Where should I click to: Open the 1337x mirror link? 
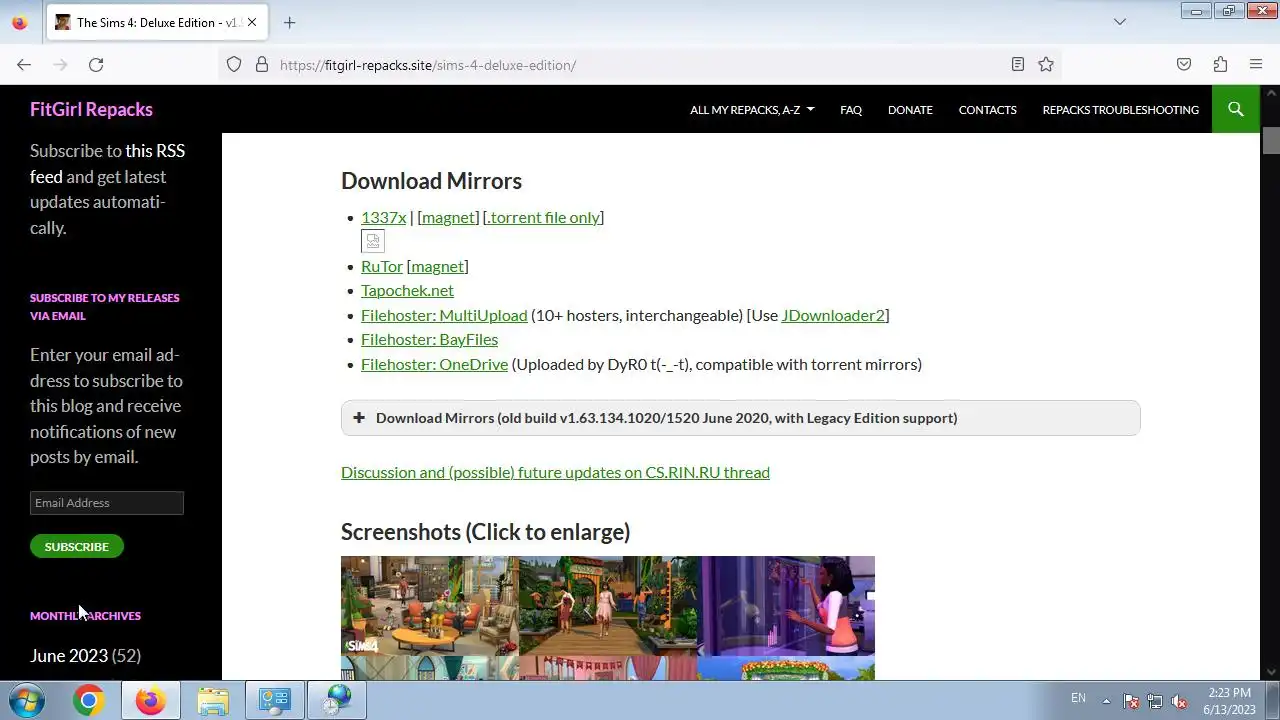[x=383, y=217]
